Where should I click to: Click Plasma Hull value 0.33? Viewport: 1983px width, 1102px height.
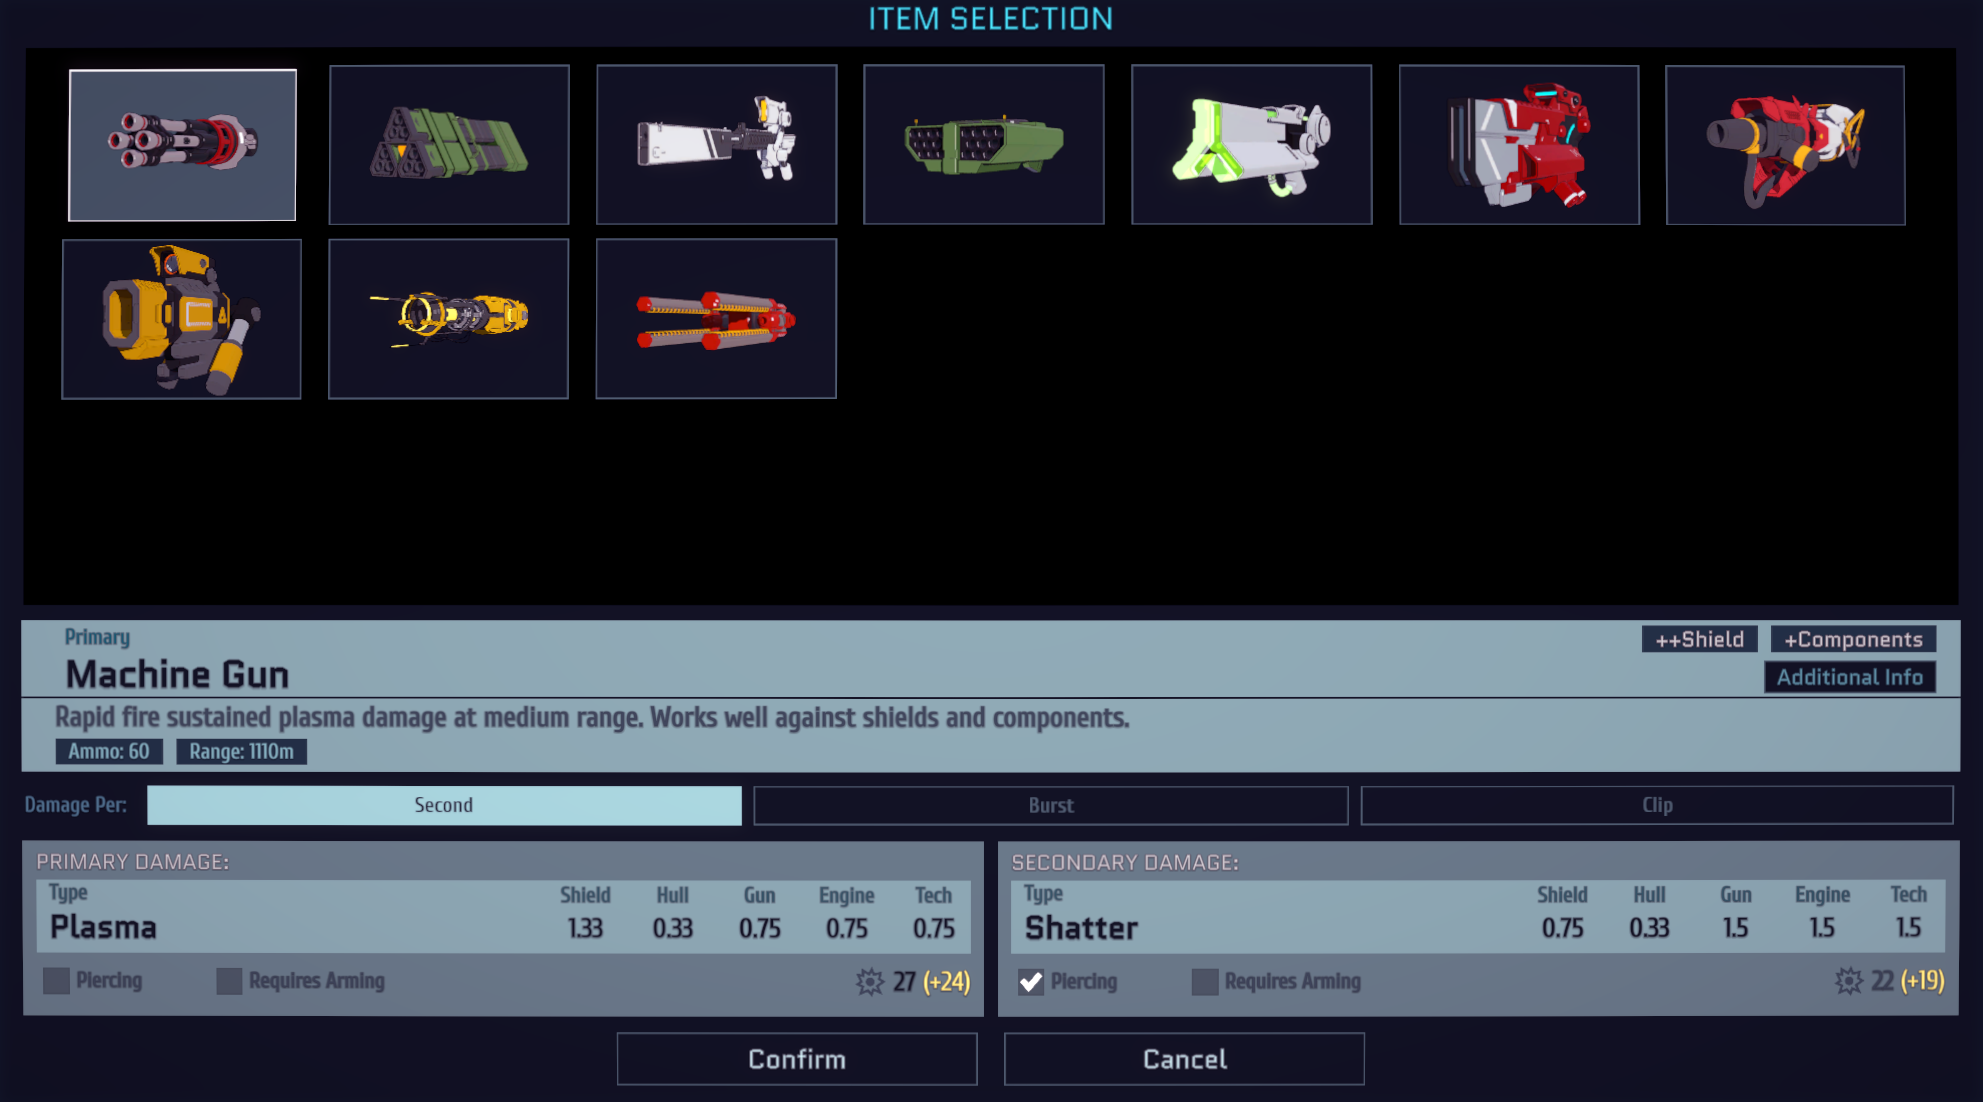point(672,929)
